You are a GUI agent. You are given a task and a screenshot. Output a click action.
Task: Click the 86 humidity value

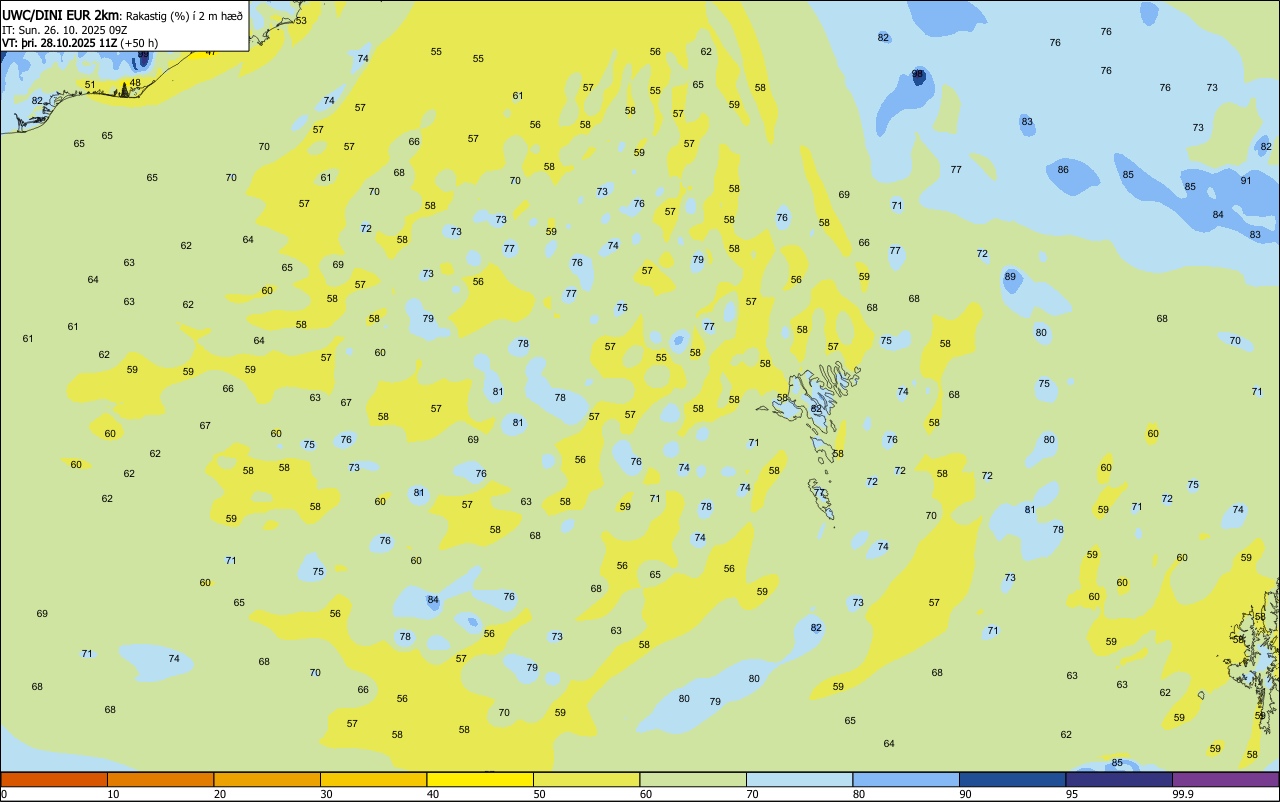[x=1063, y=169]
